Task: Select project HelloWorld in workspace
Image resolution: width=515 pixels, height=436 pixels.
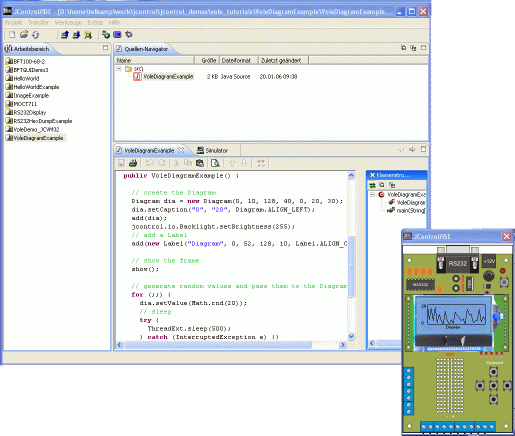Action: [23, 78]
